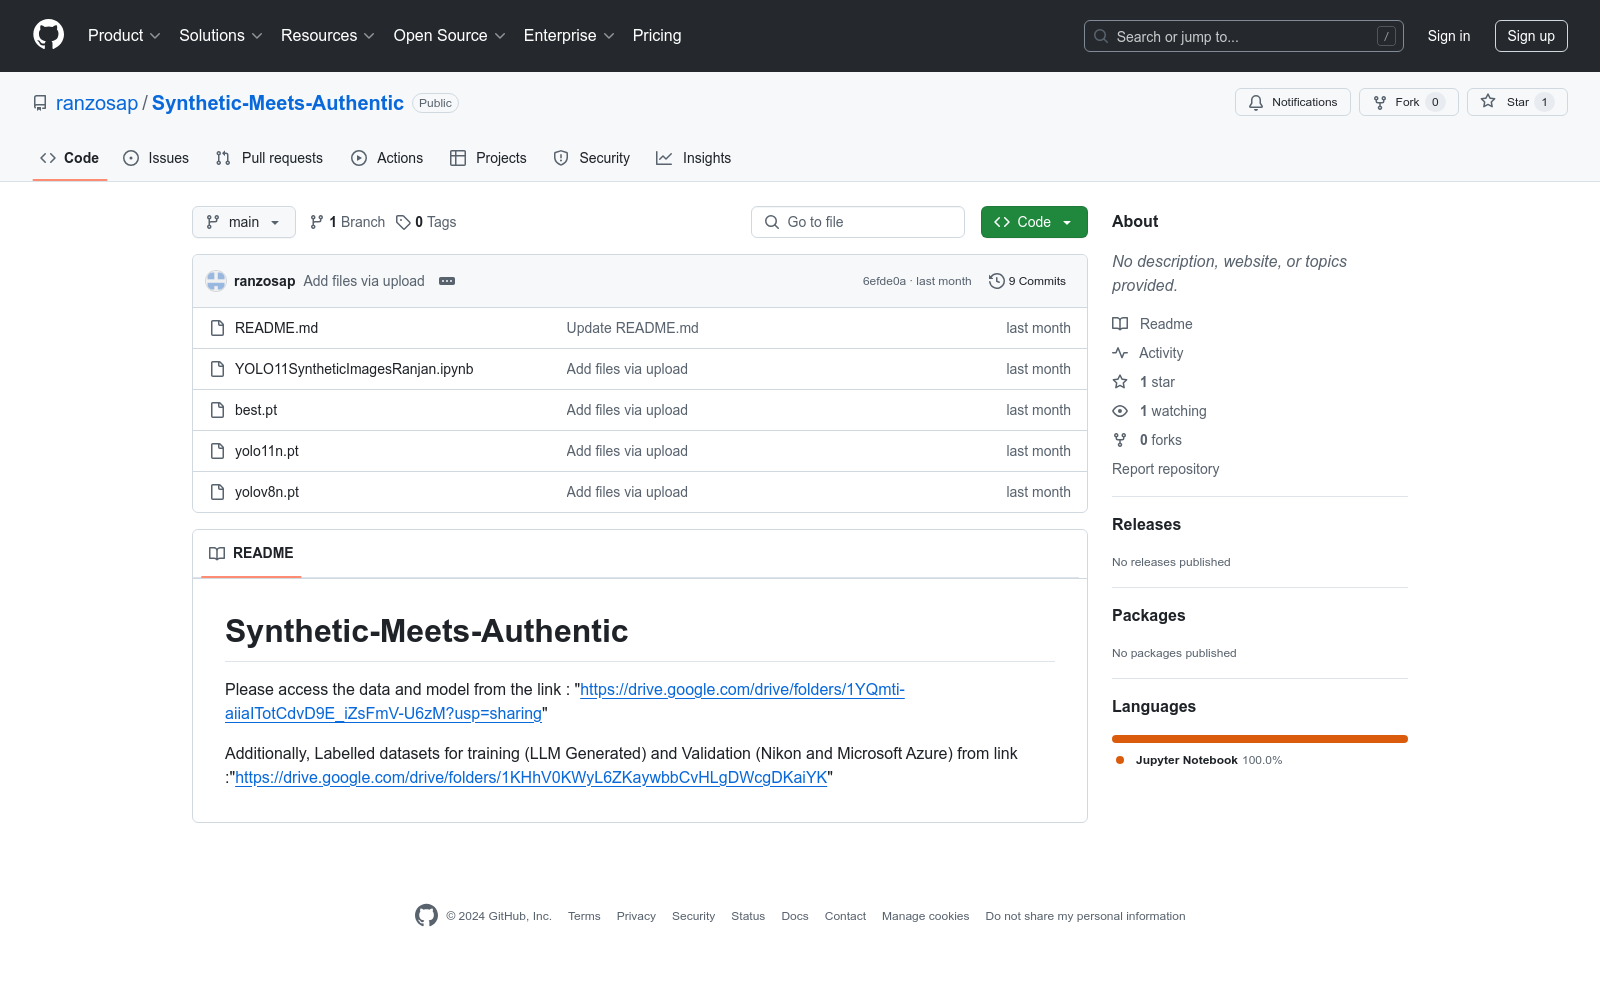
Task: Select the Code tab
Action: coord(70,158)
